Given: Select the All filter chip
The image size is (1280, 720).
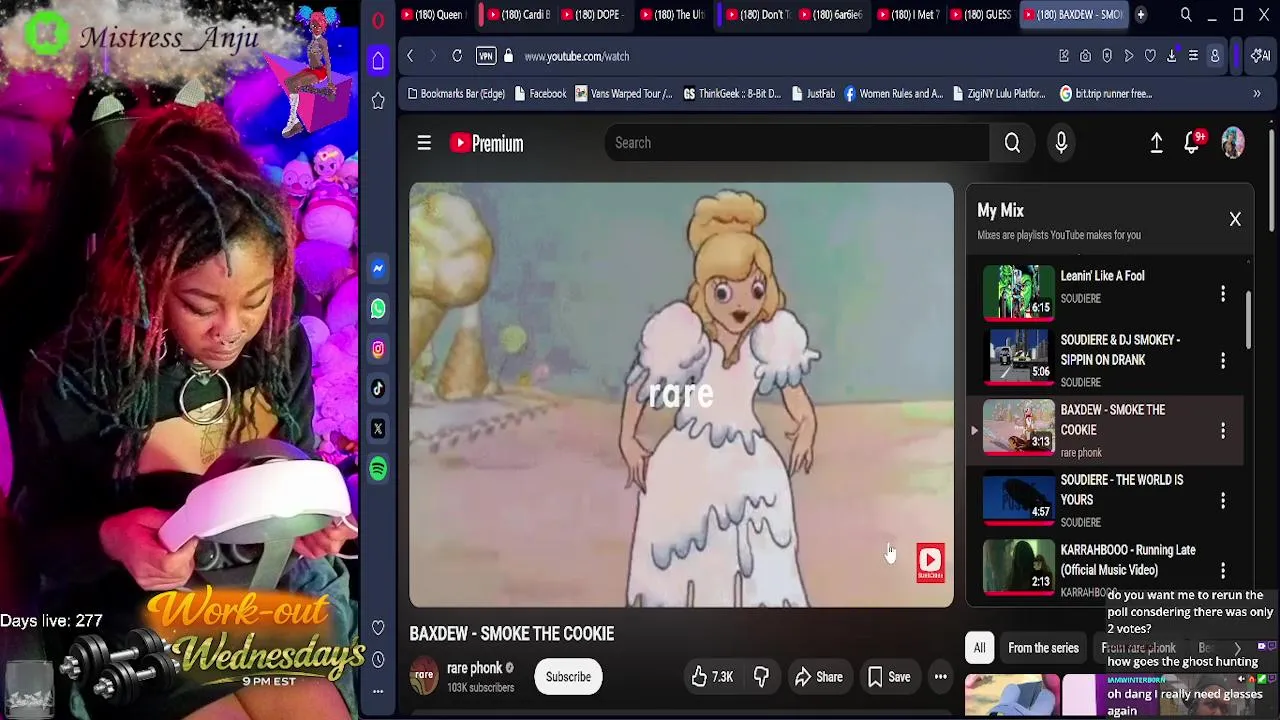Looking at the screenshot, I should pyautogui.click(x=979, y=648).
